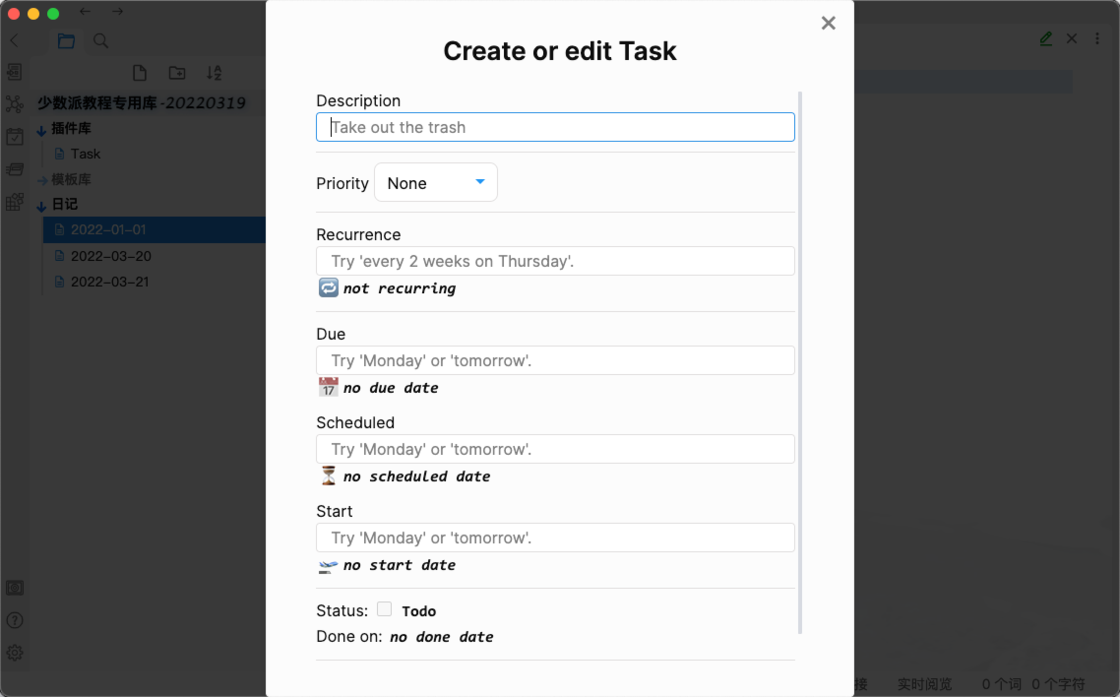Open the search pane magnifier icon
Screen dimensions: 1120x697
pos(101,41)
